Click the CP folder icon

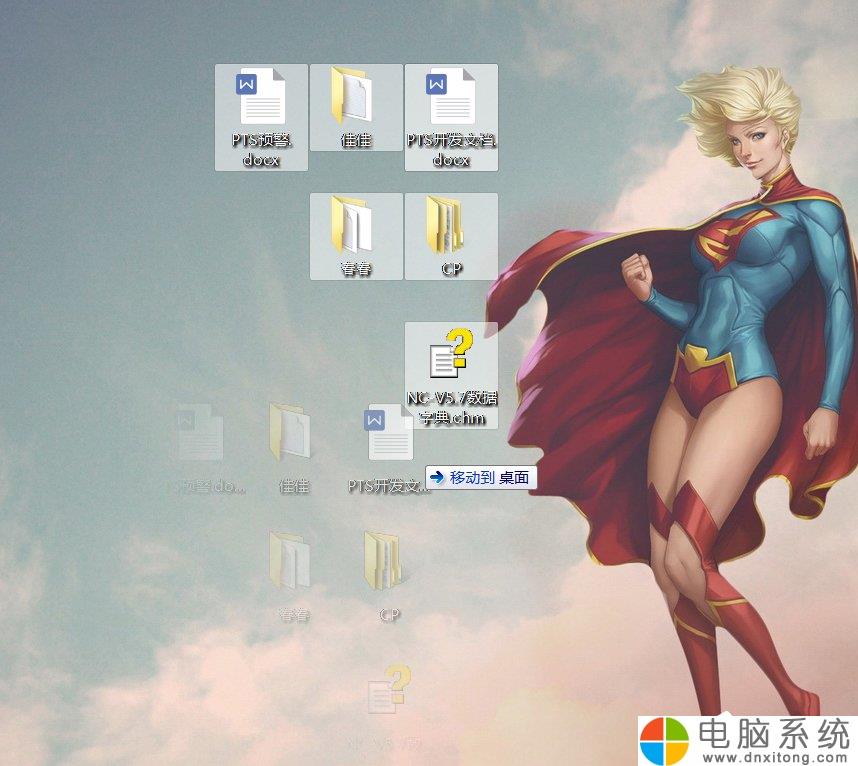[451, 236]
